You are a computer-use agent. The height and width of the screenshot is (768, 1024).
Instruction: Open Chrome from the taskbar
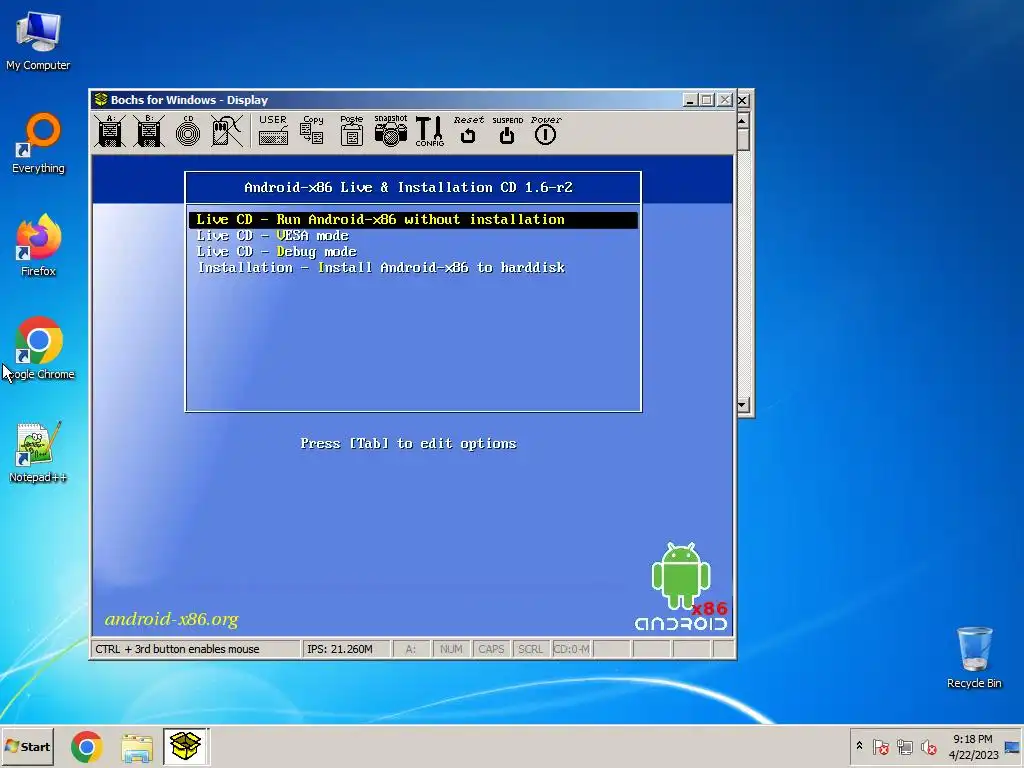click(x=87, y=746)
